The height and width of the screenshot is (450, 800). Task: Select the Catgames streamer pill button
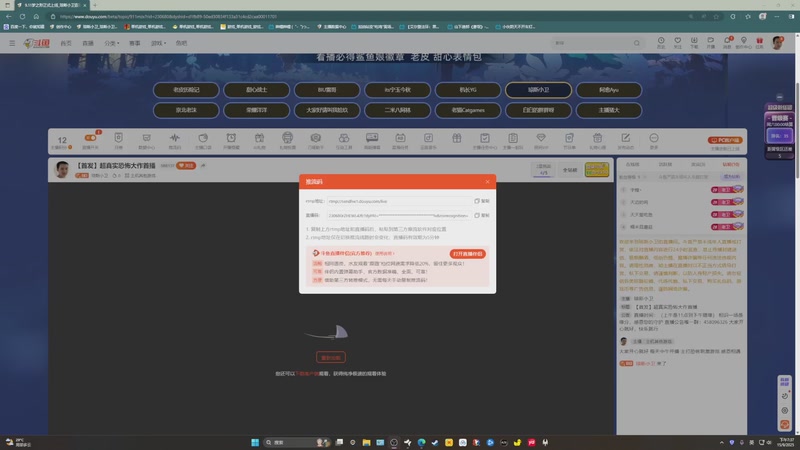(468, 110)
